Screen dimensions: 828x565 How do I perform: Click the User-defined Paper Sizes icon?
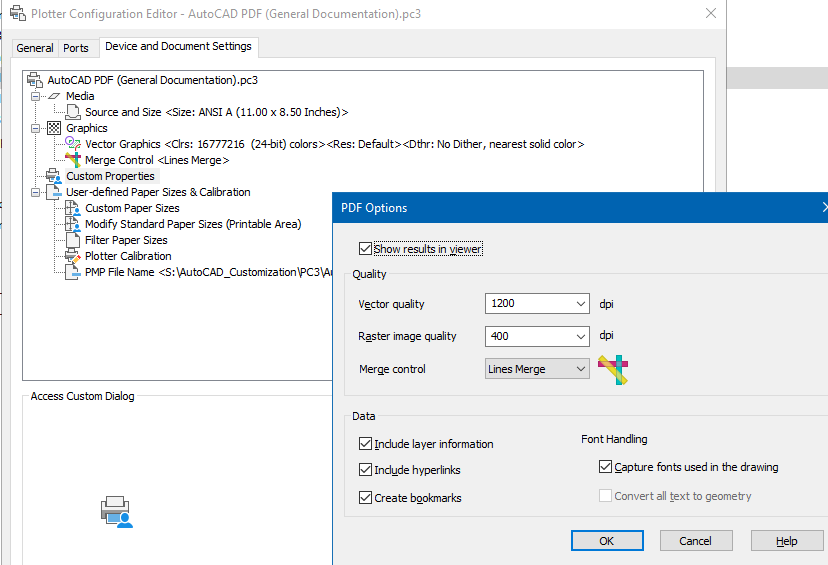54,192
